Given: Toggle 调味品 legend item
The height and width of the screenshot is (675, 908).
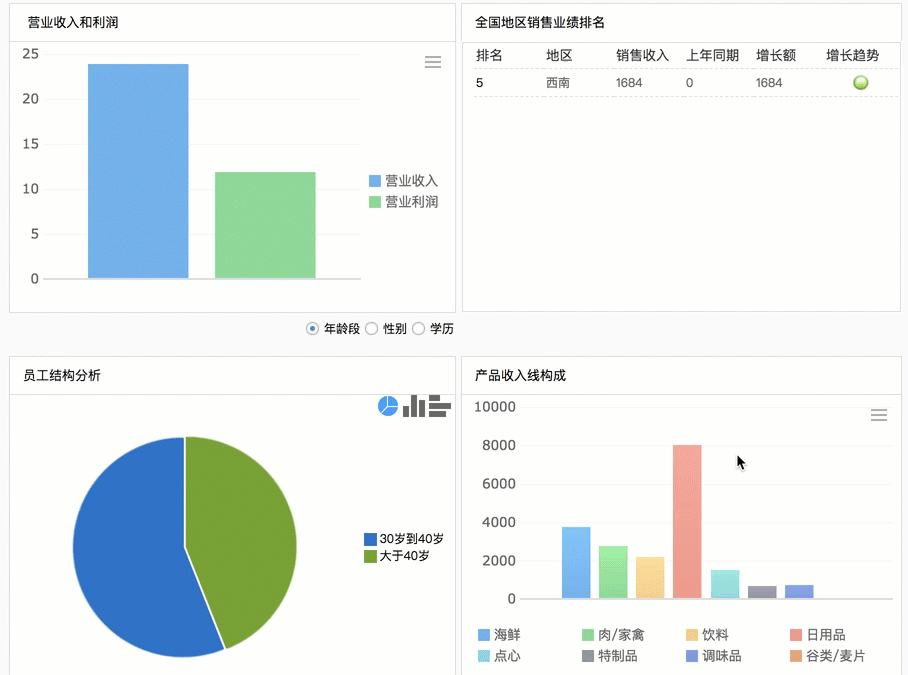Looking at the screenshot, I should [x=713, y=655].
